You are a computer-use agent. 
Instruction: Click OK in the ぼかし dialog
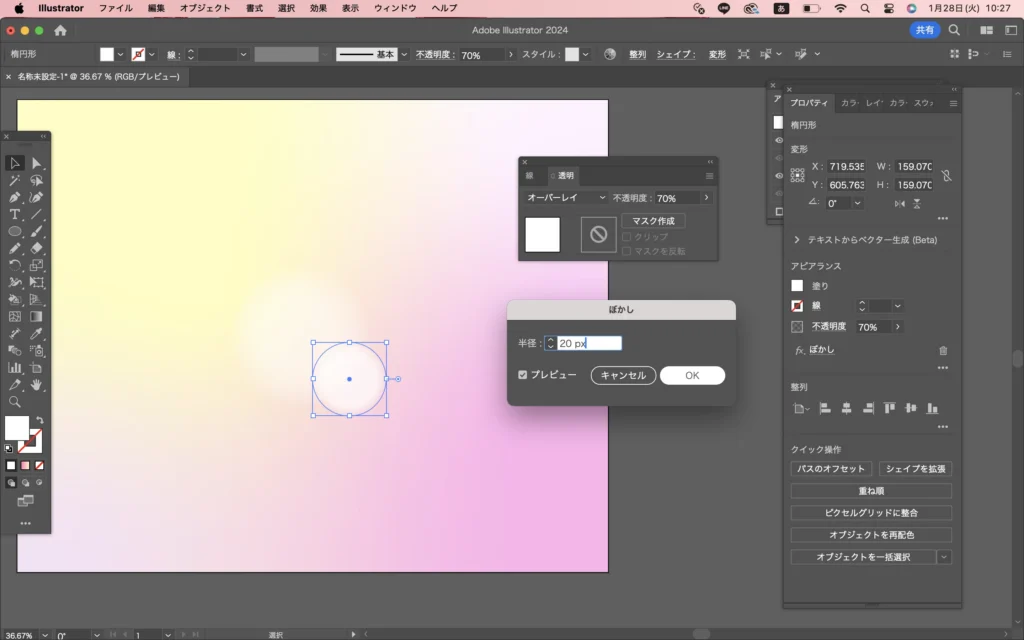tap(692, 376)
